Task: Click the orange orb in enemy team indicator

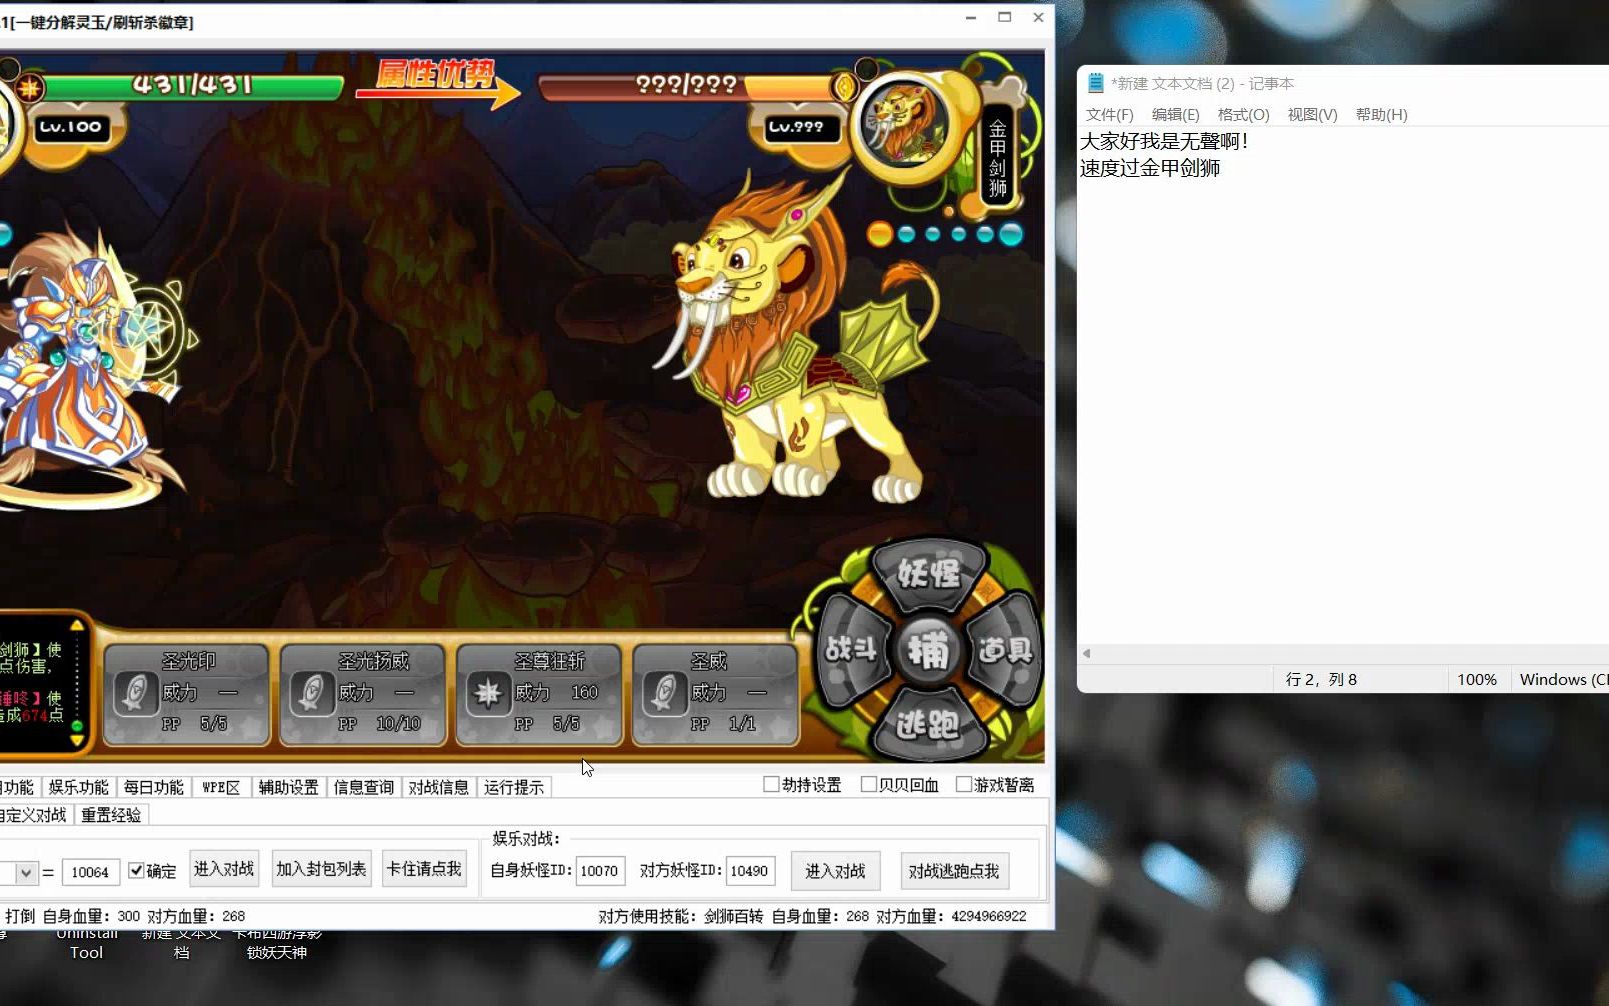Action: [880, 235]
